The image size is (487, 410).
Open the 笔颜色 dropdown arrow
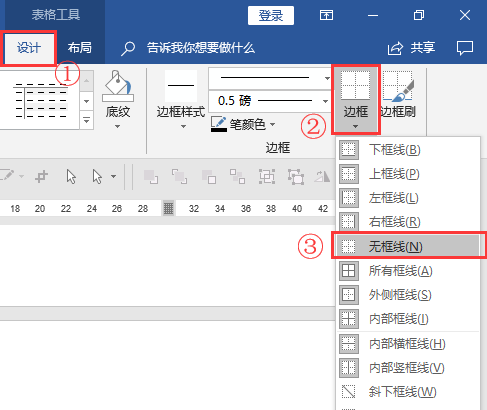pyautogui.click(x=272, y=124)
